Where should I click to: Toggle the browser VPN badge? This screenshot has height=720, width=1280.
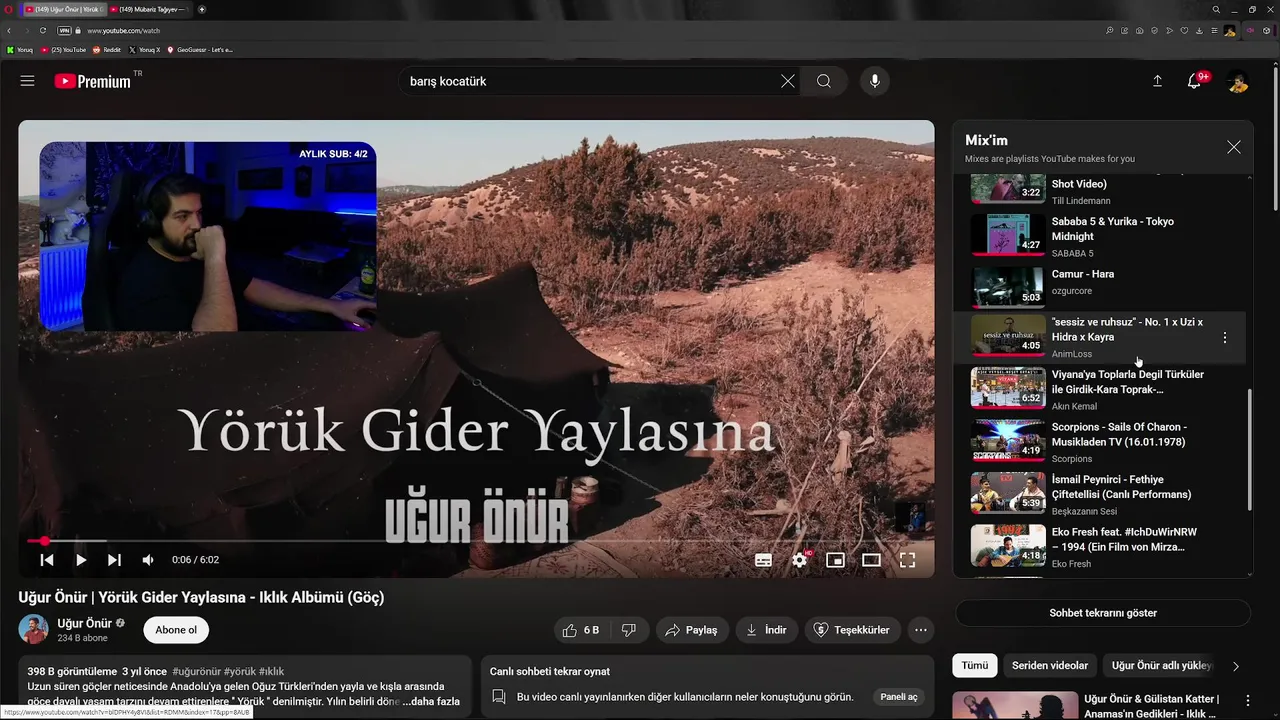tap(64, 31)
